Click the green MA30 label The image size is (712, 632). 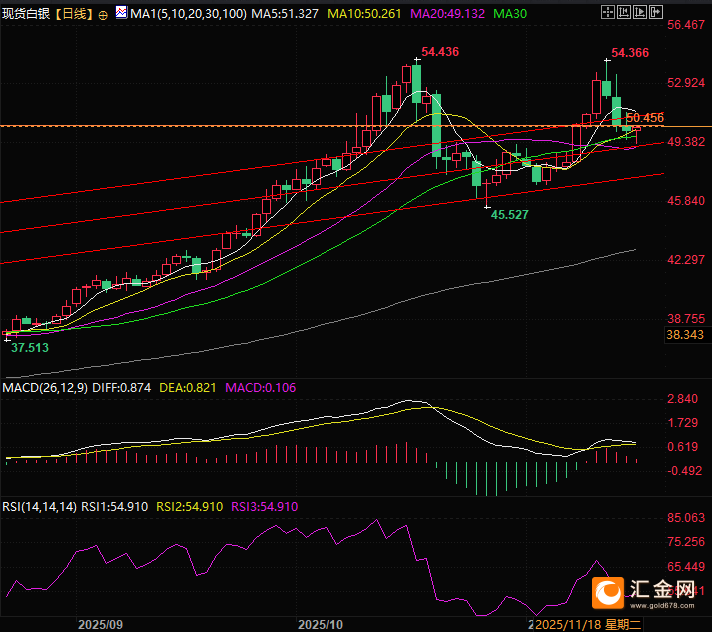(x=510, y=14)
